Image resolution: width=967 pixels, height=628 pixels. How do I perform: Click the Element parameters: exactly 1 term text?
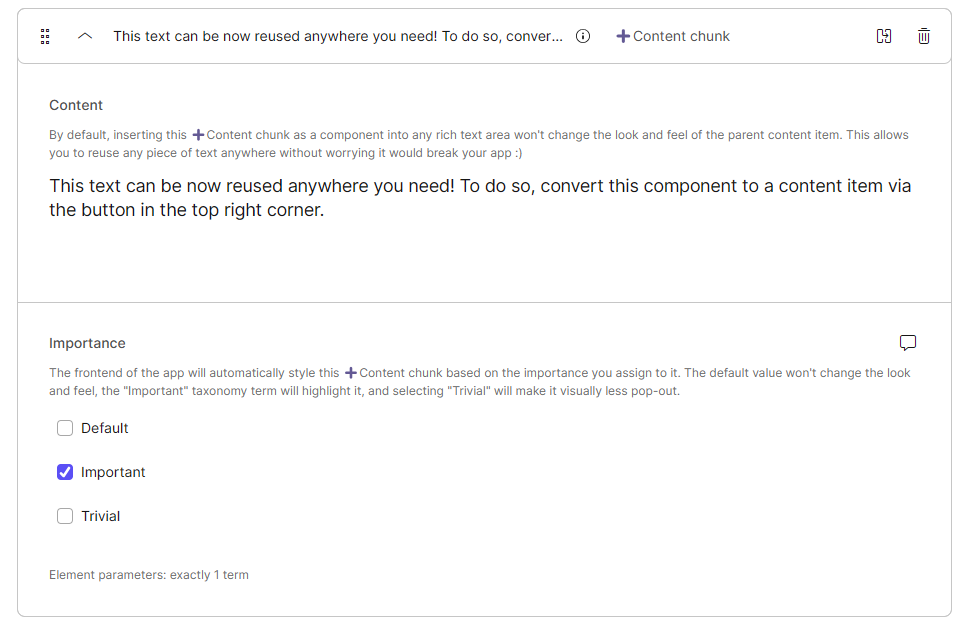pos(149,574)
